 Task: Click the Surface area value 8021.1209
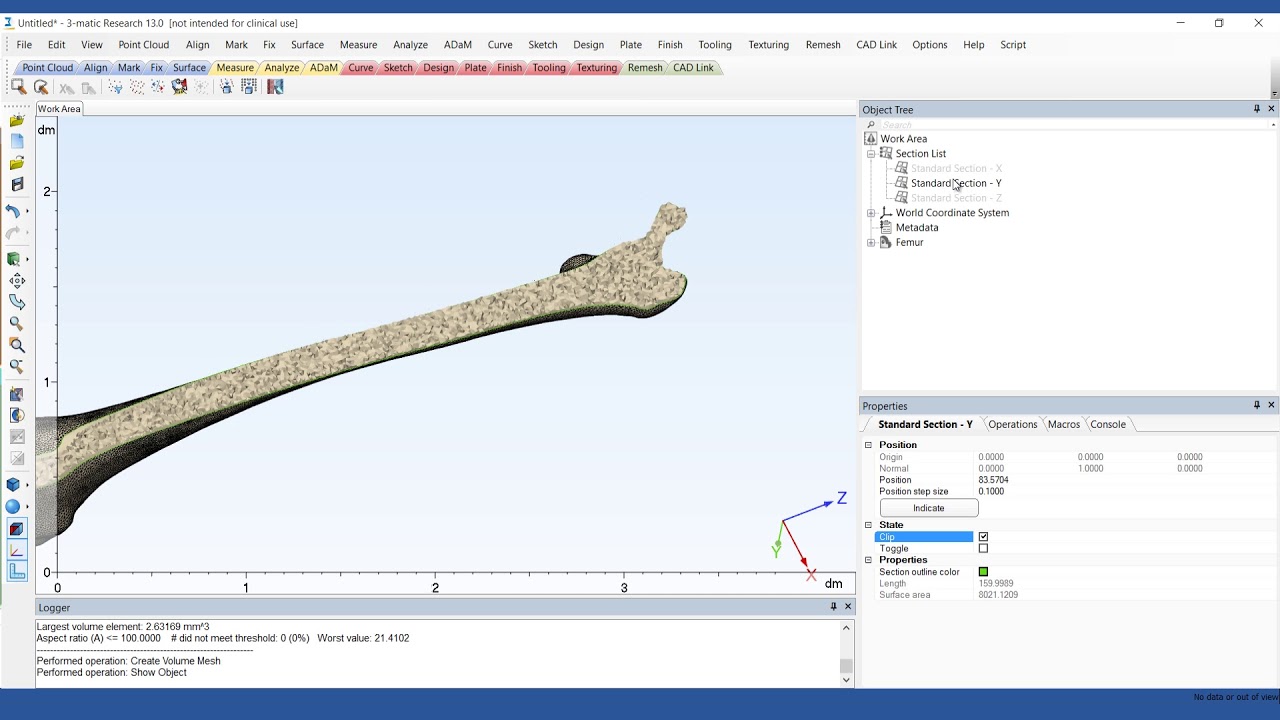[998, 595]
